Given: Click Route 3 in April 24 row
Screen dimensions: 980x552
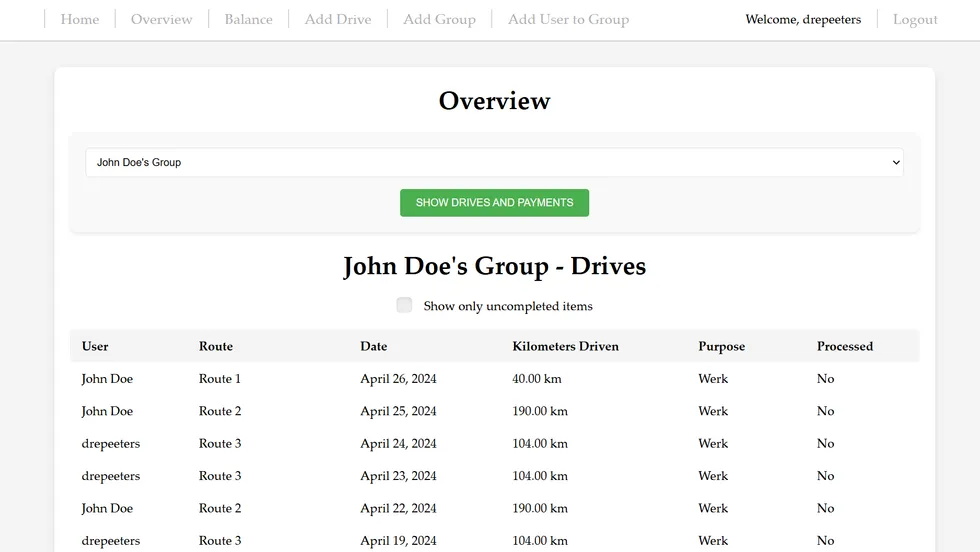Looking at the screenshot, I should 220,444.
